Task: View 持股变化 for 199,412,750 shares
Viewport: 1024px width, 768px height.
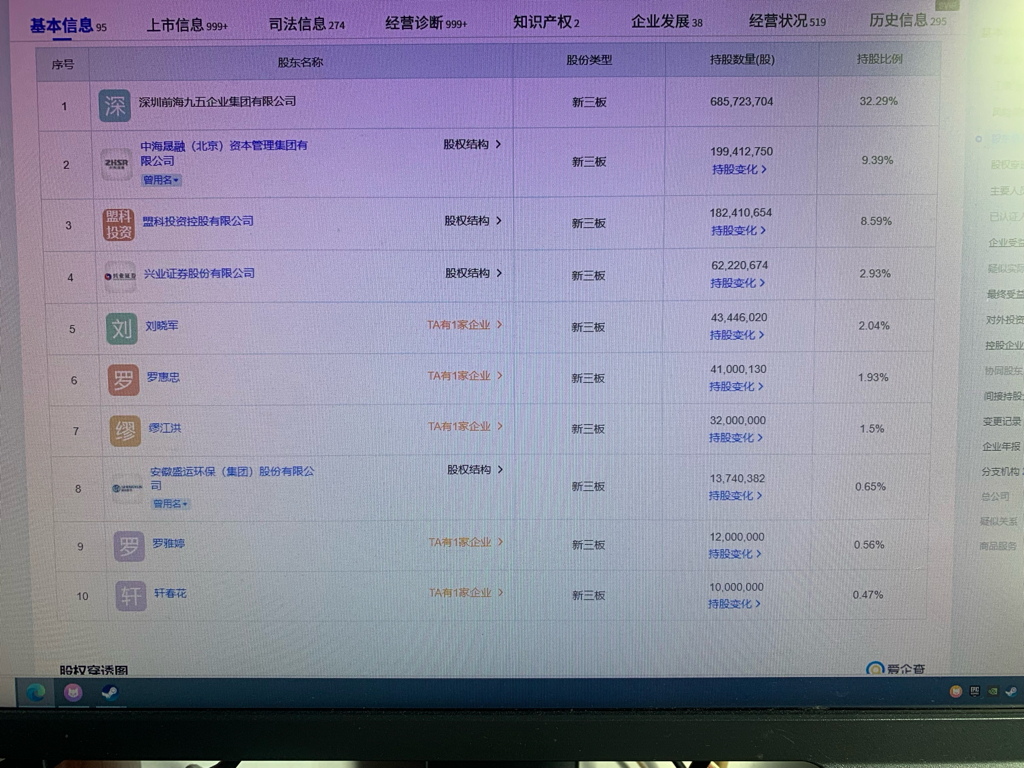Action: tap(739, 170)
